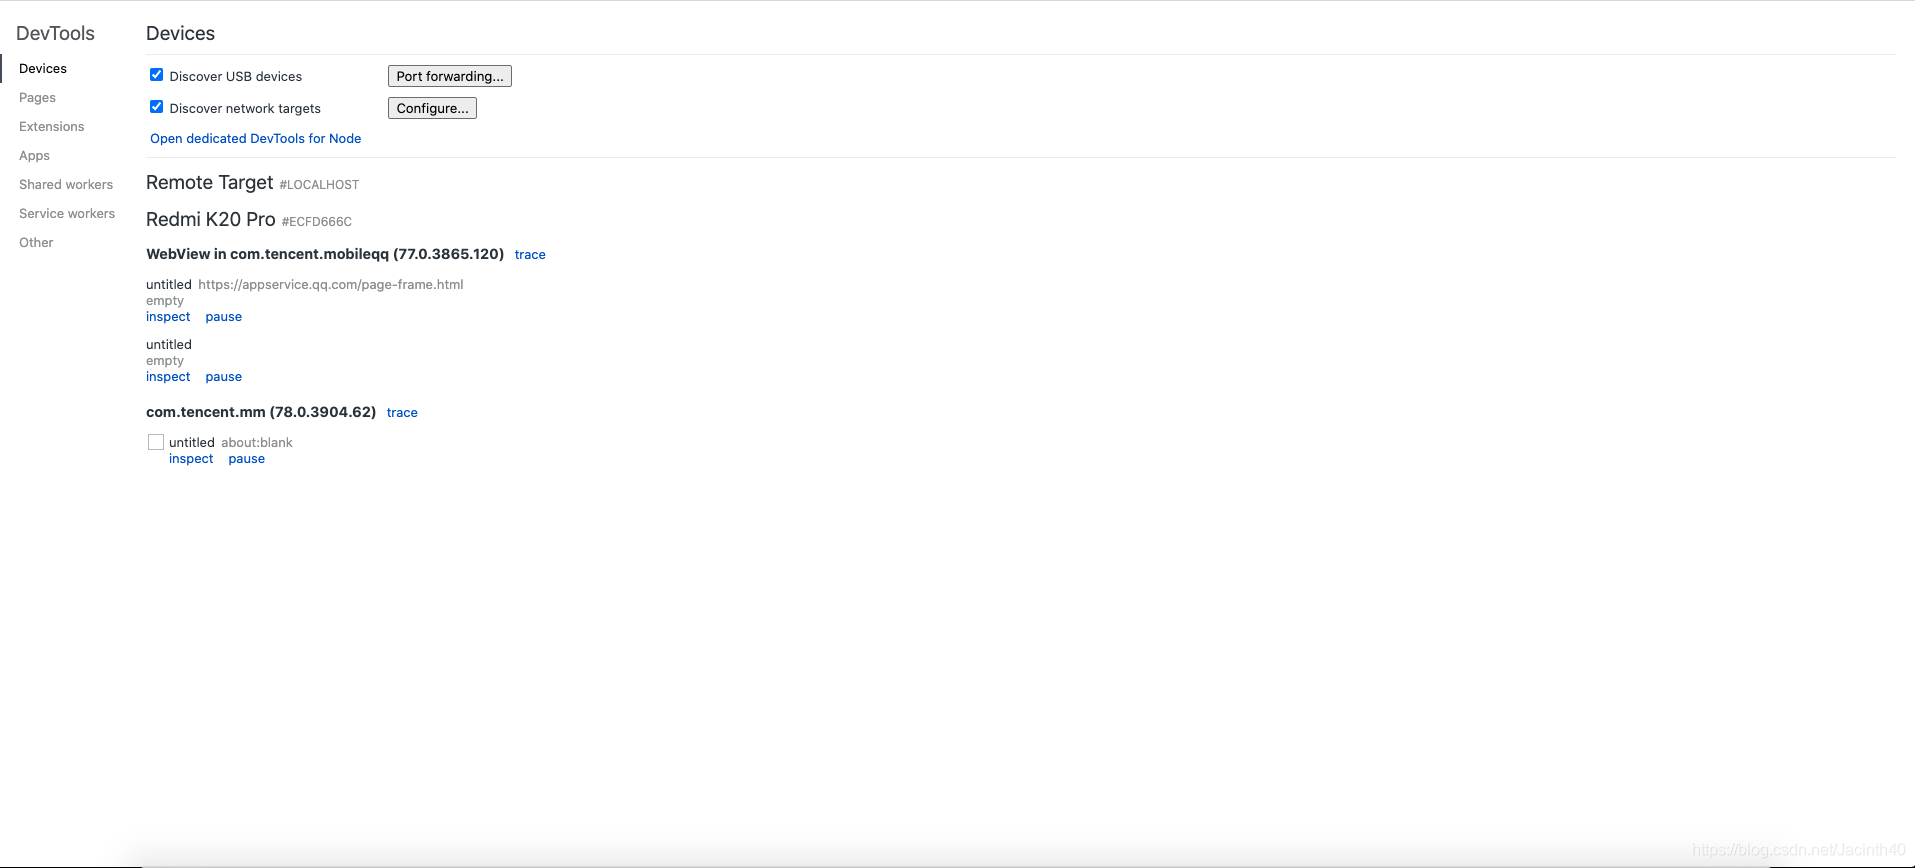
Task: Open Service workers section
Action: [x=67, y=213]
